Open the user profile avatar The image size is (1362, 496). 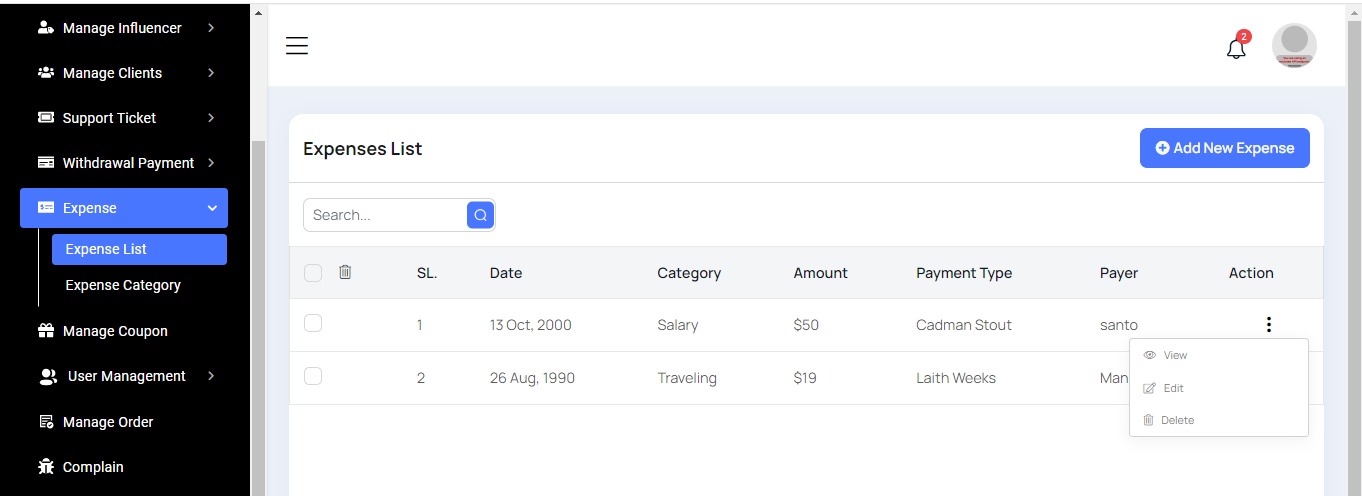click(1294, 46)
